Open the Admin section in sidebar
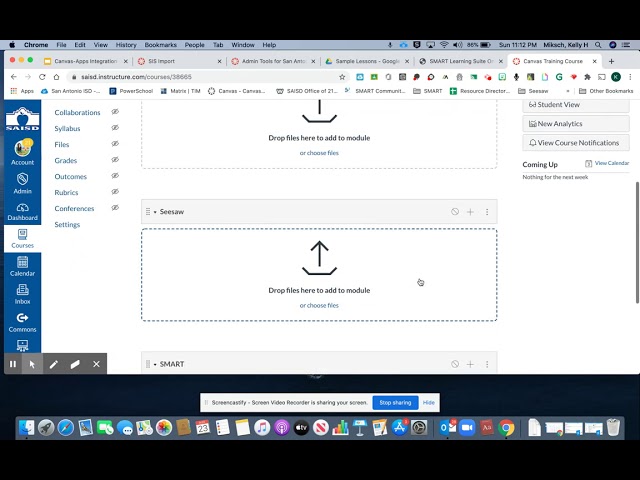This screenshot has height=480, width=640. tap(22, 183)
